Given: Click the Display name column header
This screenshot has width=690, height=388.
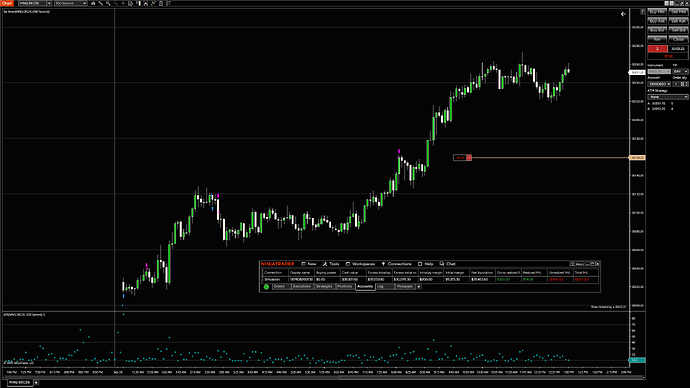Looking at the screenshot, I should (301, 273).
